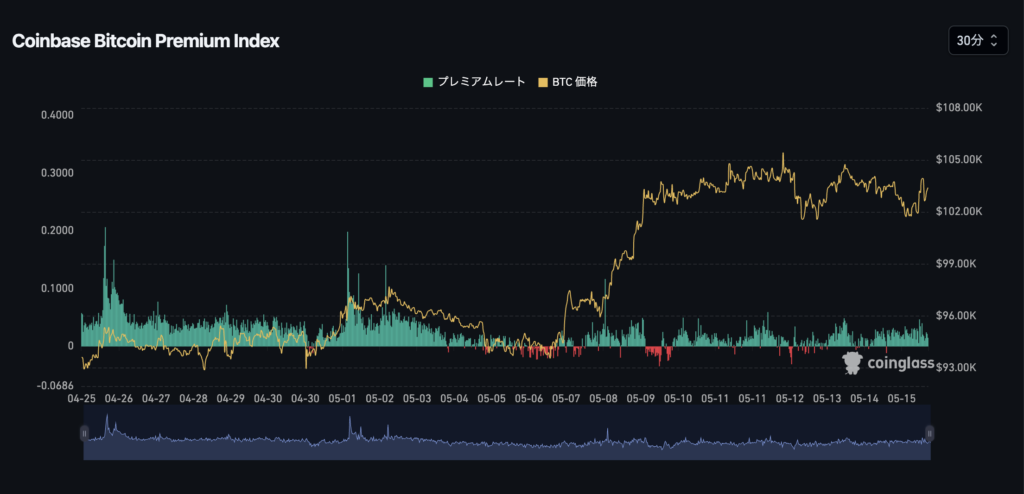Click the 05-03 date axis label

(417, 398)
